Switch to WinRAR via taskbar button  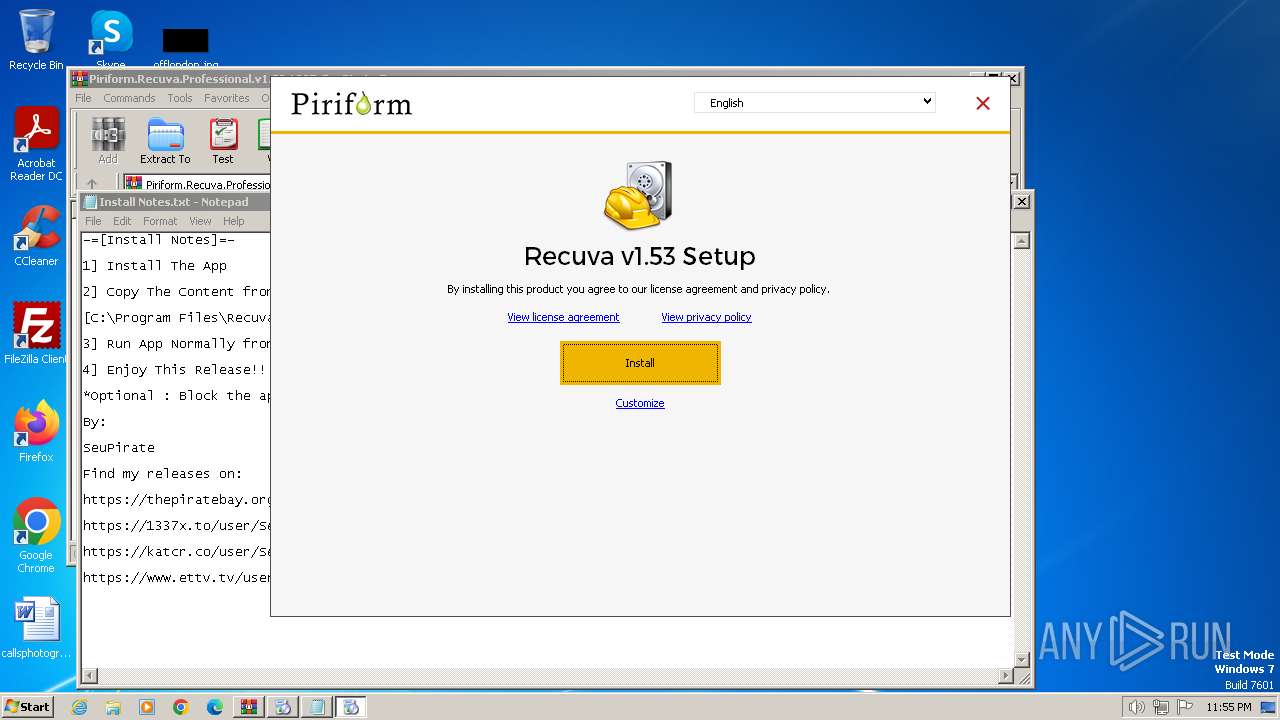pyautogui.click(x=248, y=707)
